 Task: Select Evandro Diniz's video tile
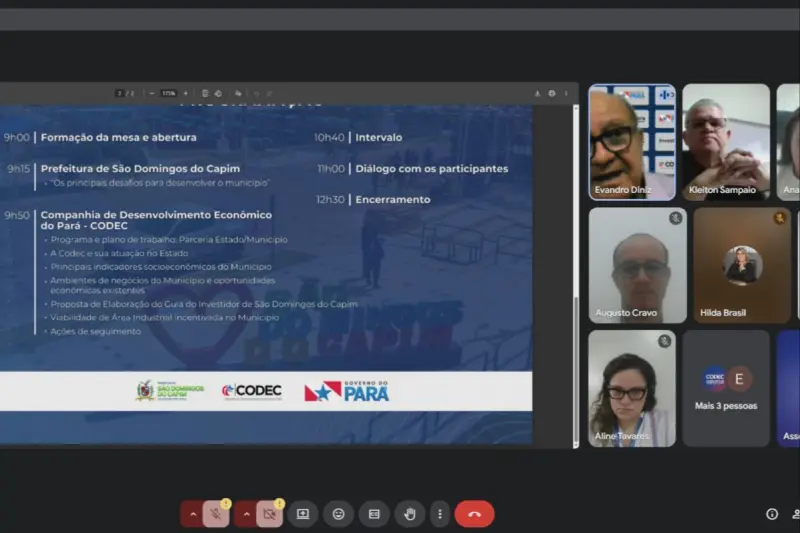point(631,141)
